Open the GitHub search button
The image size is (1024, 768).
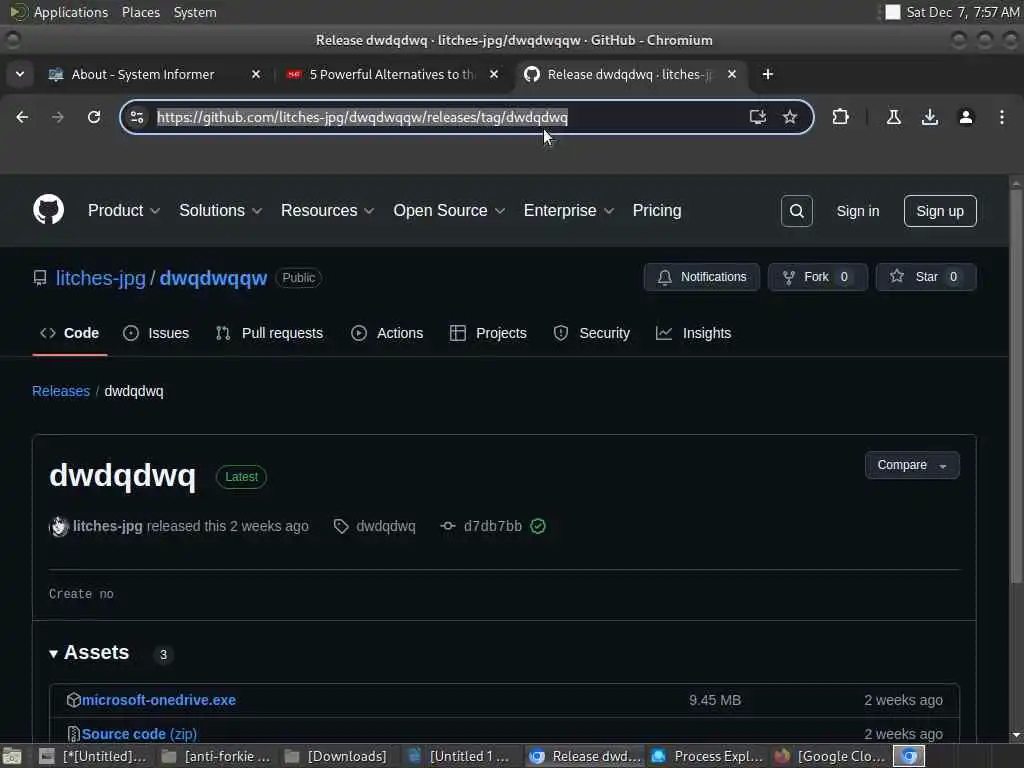coord(797,211)
